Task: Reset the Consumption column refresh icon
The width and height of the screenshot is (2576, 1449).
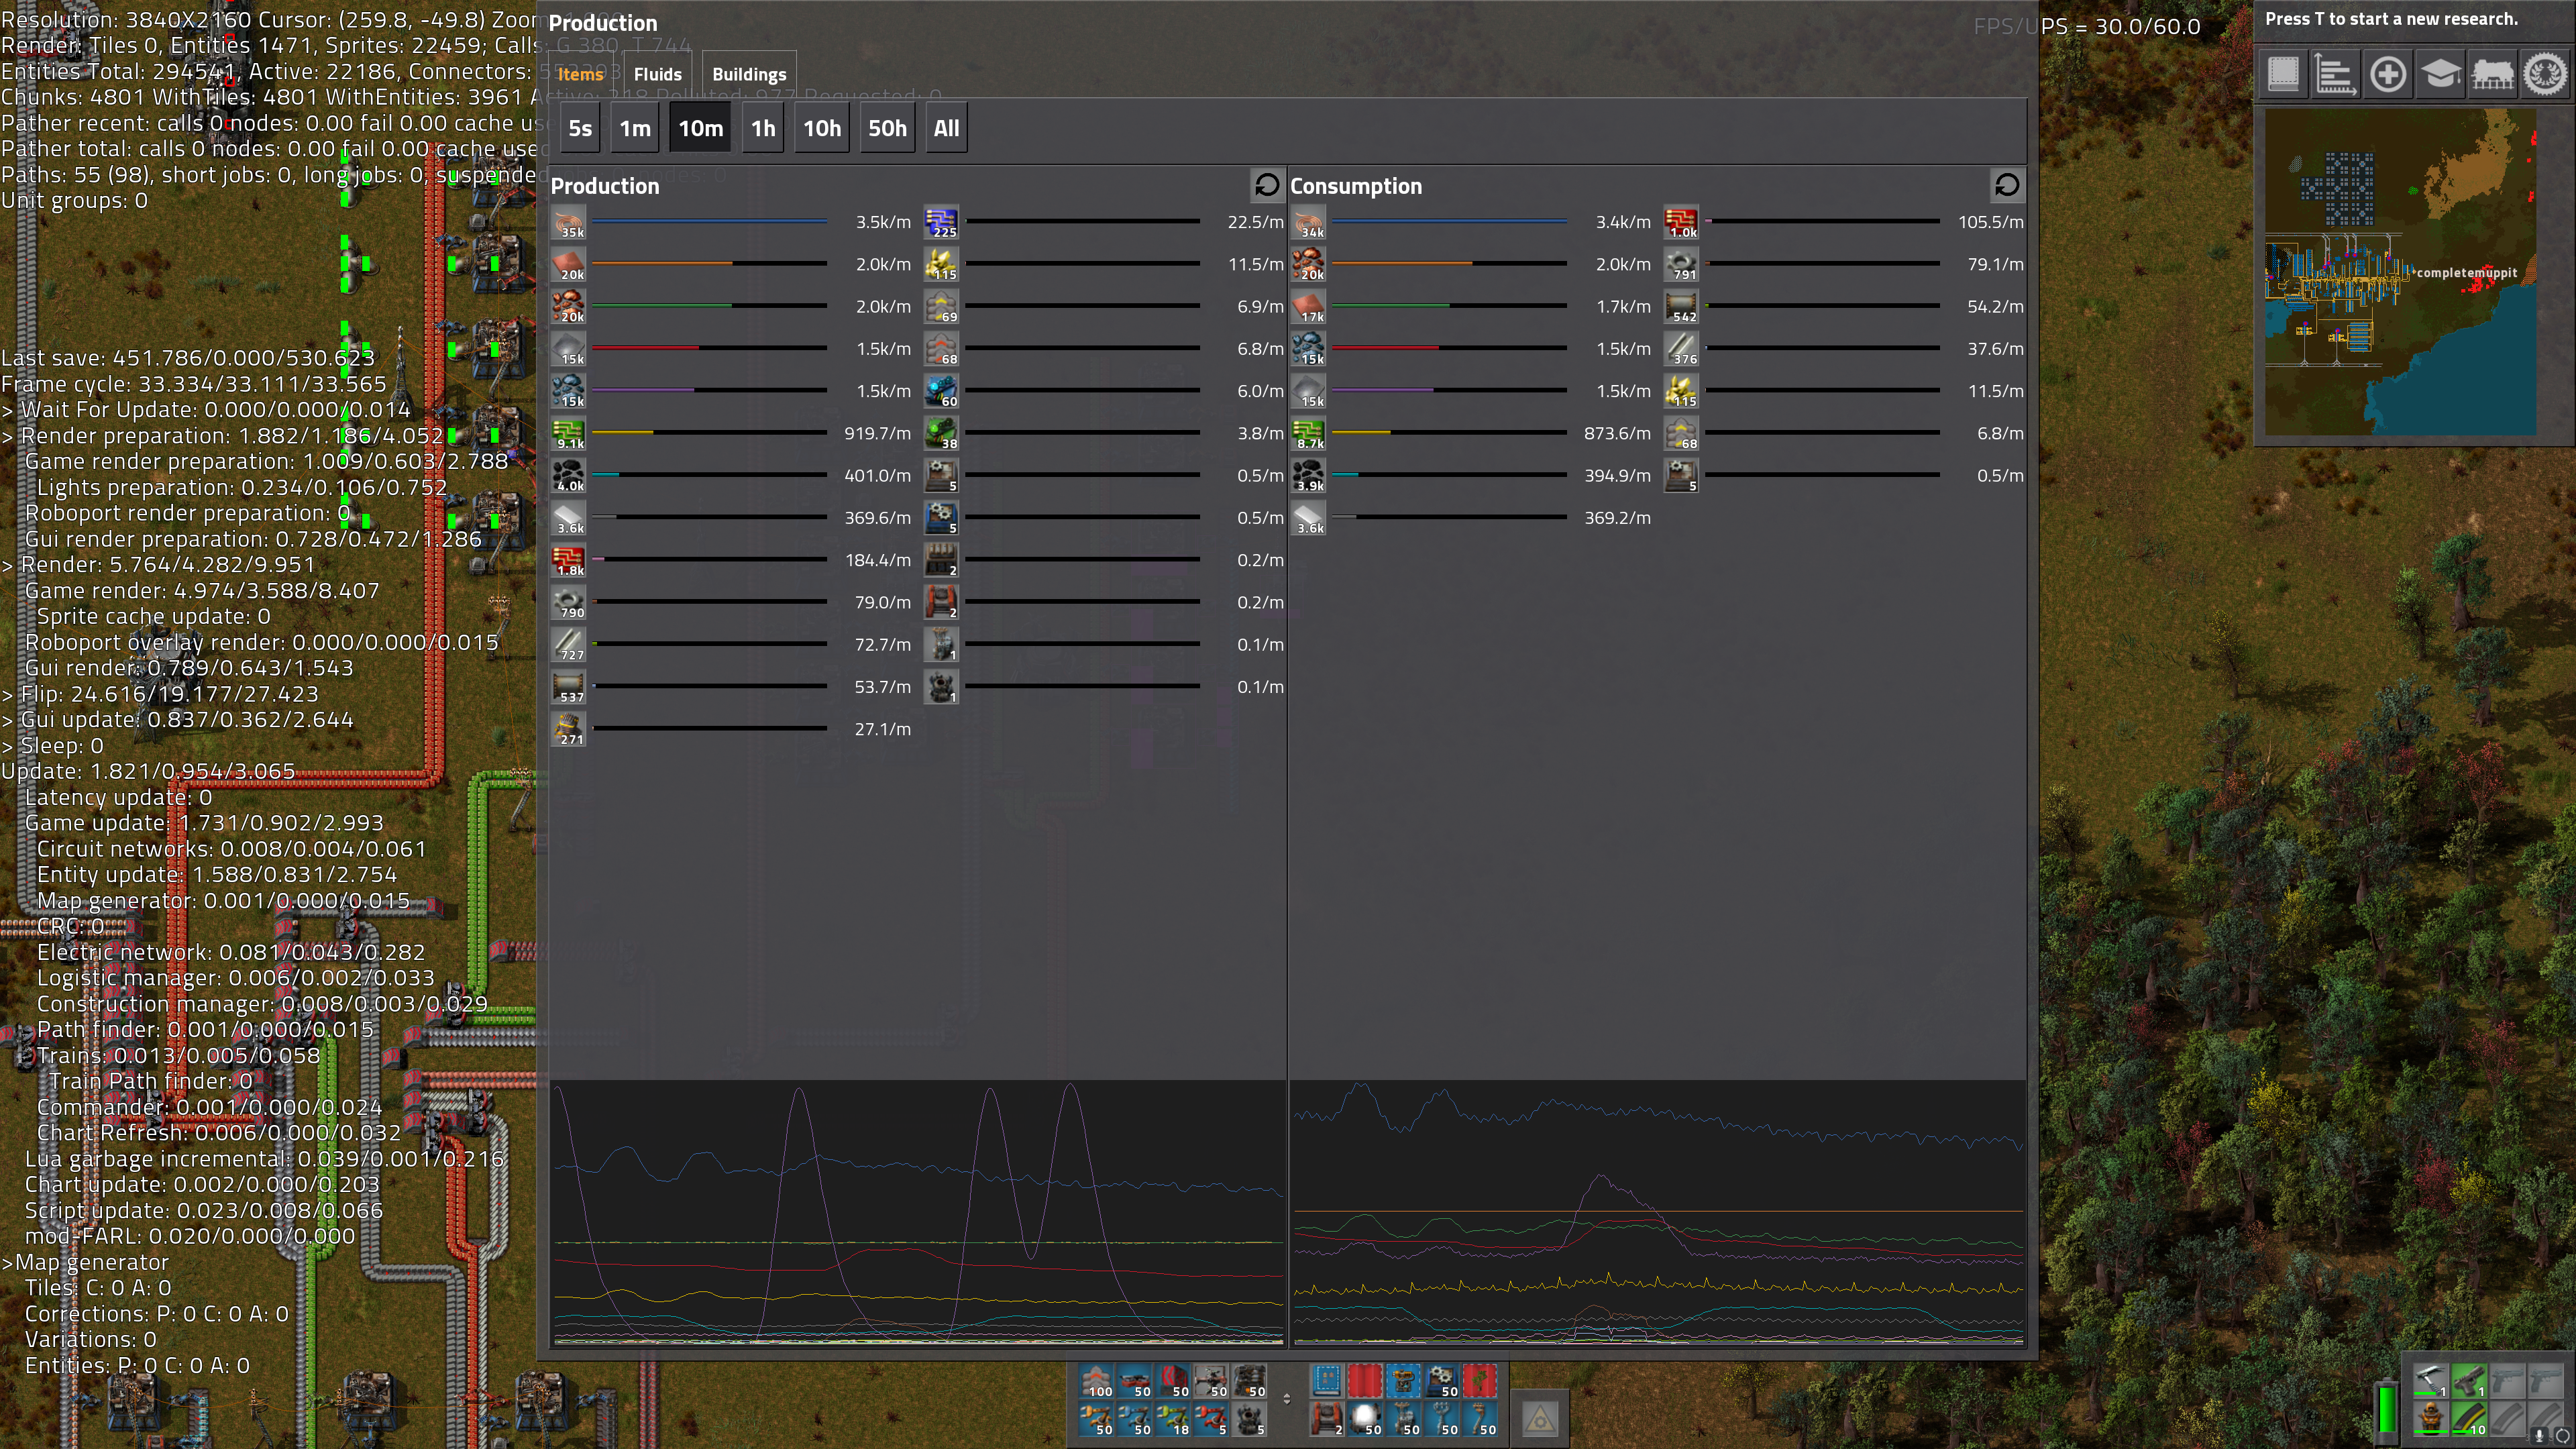Action: point(2006,185)
